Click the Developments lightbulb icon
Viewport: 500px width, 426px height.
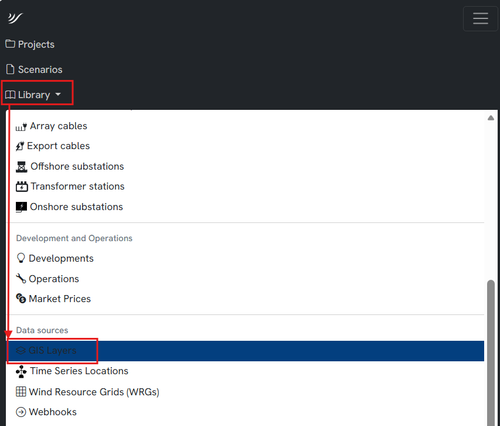tap(21, 258)
